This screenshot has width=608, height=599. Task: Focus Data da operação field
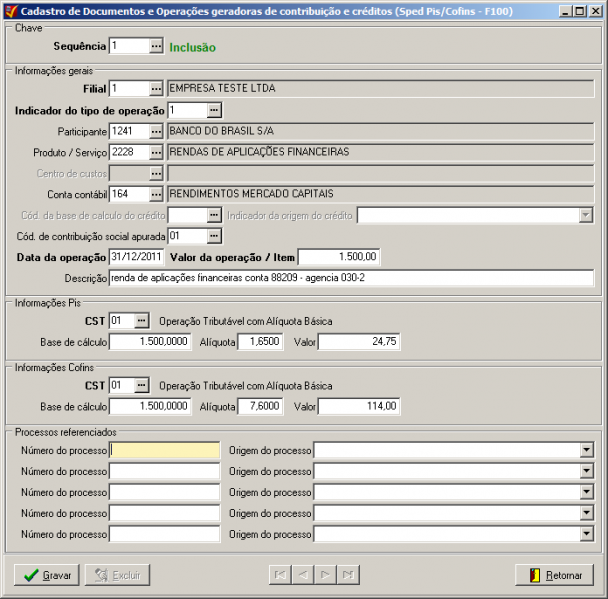[136, 257]
